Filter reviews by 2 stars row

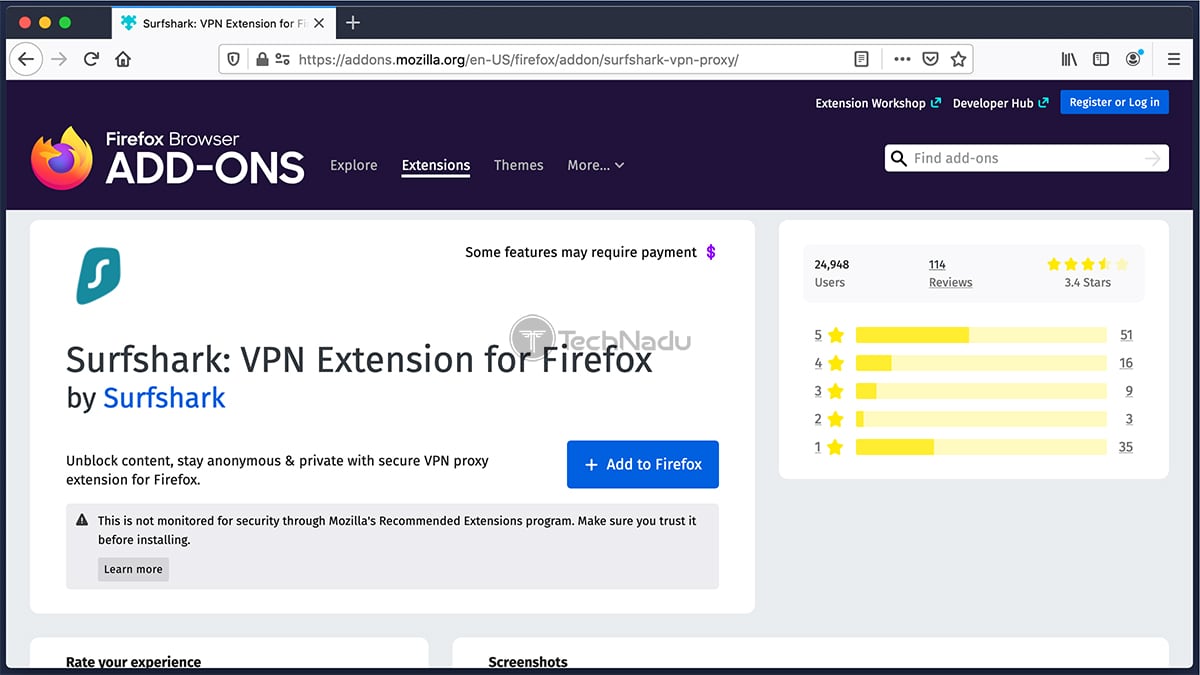[973, 419]
